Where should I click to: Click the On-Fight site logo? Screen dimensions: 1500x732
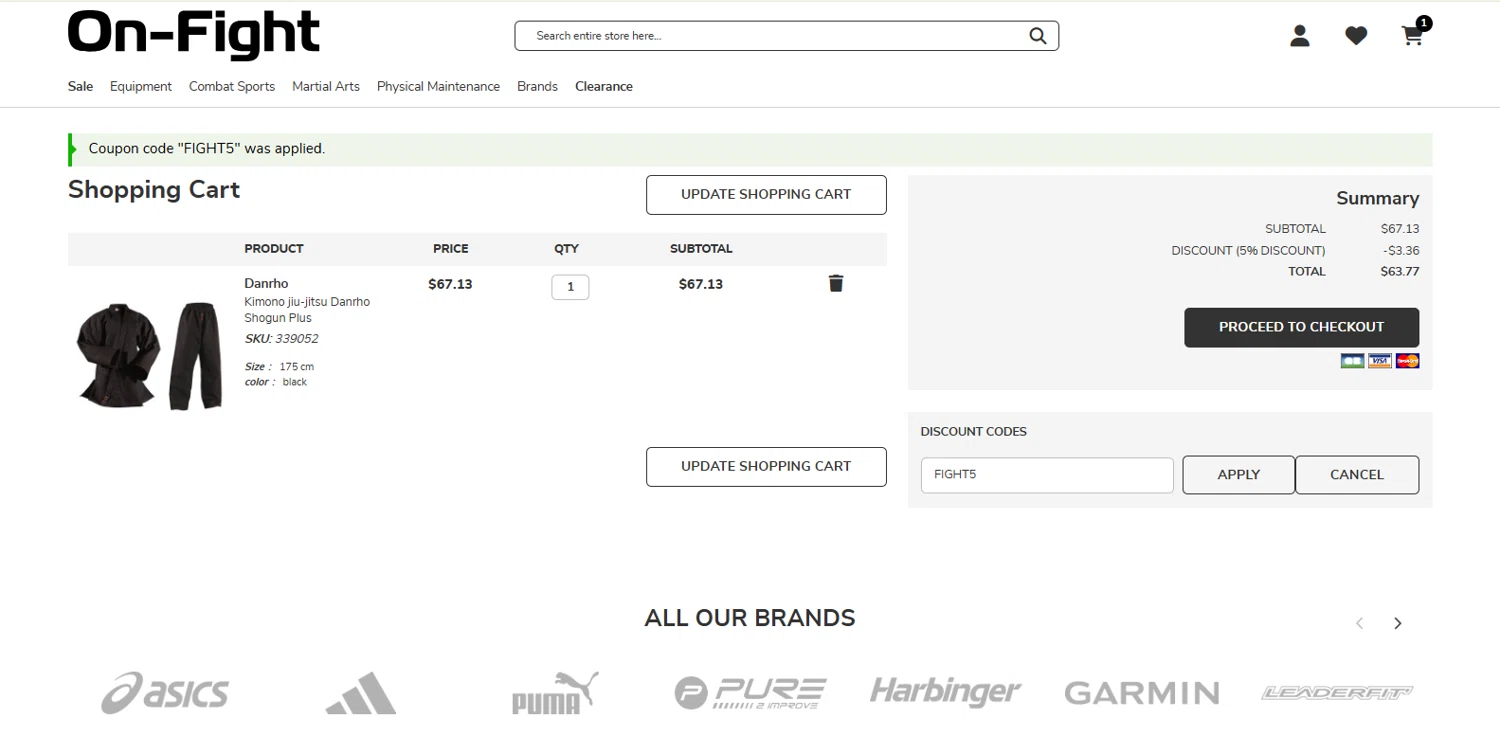click(194, 34)
